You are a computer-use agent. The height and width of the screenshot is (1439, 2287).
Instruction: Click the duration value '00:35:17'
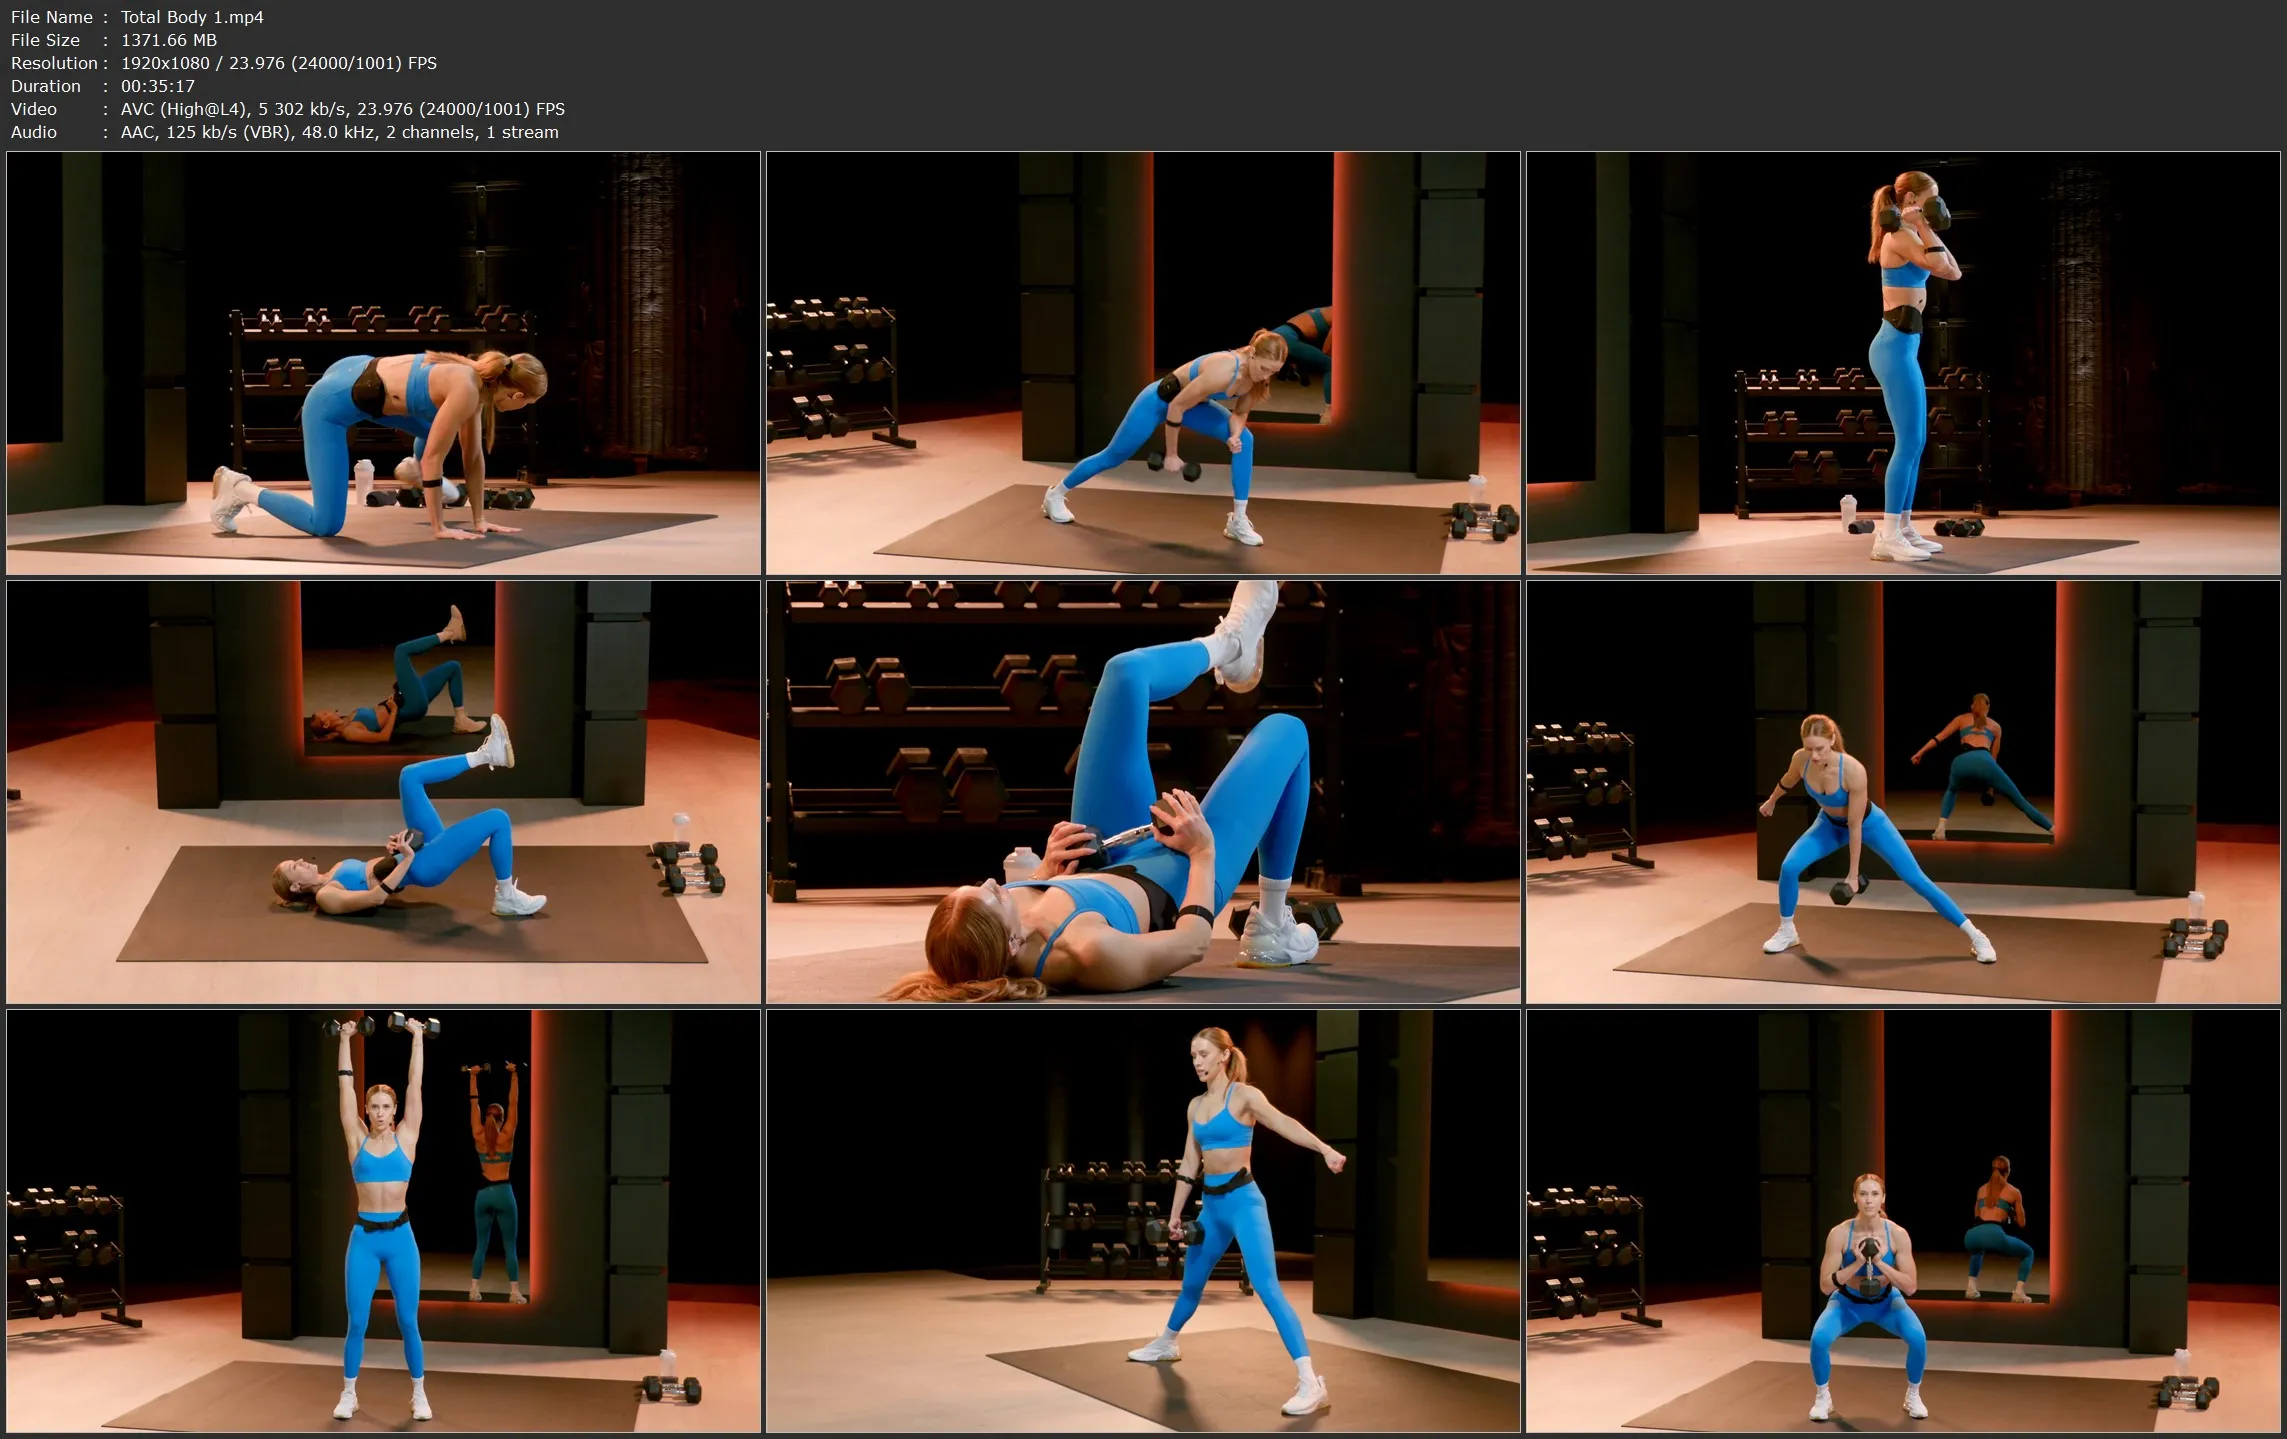(158, 86)
